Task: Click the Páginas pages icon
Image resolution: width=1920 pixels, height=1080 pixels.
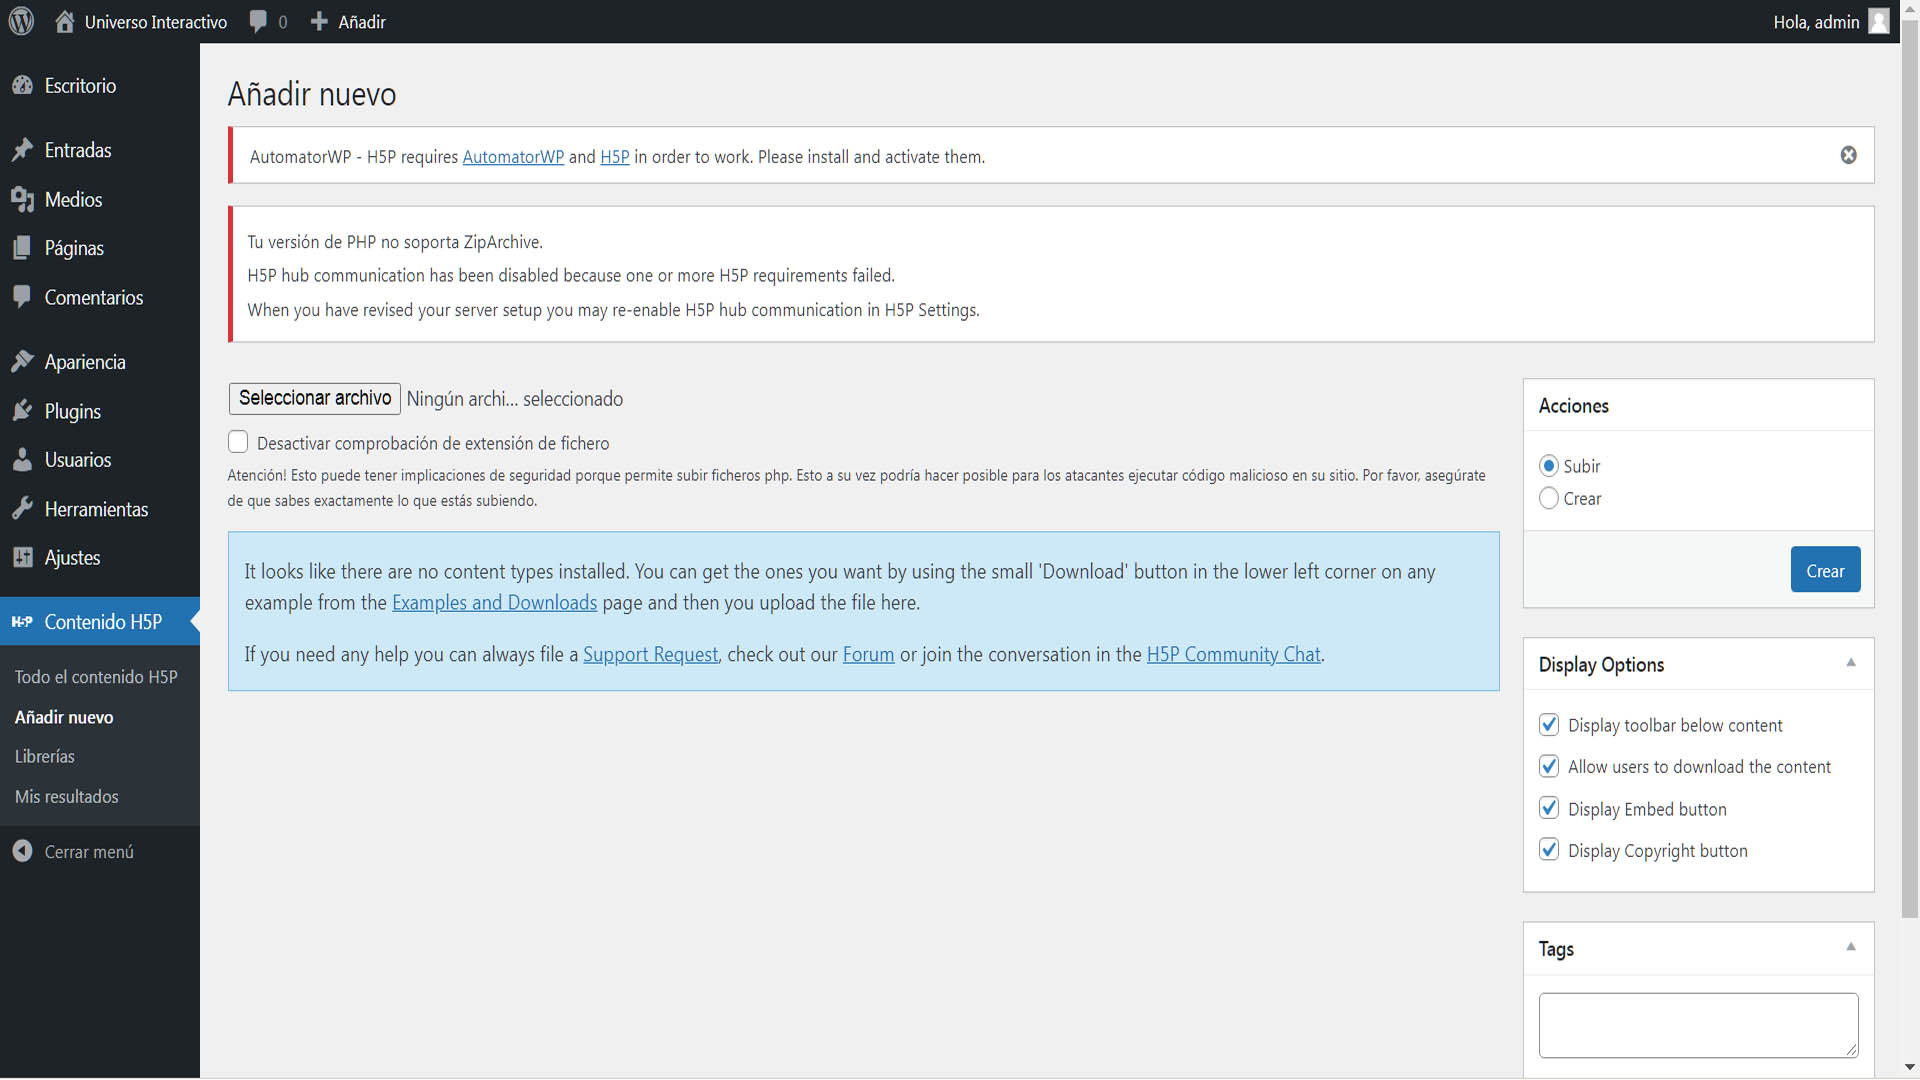Action: (22, 248)
